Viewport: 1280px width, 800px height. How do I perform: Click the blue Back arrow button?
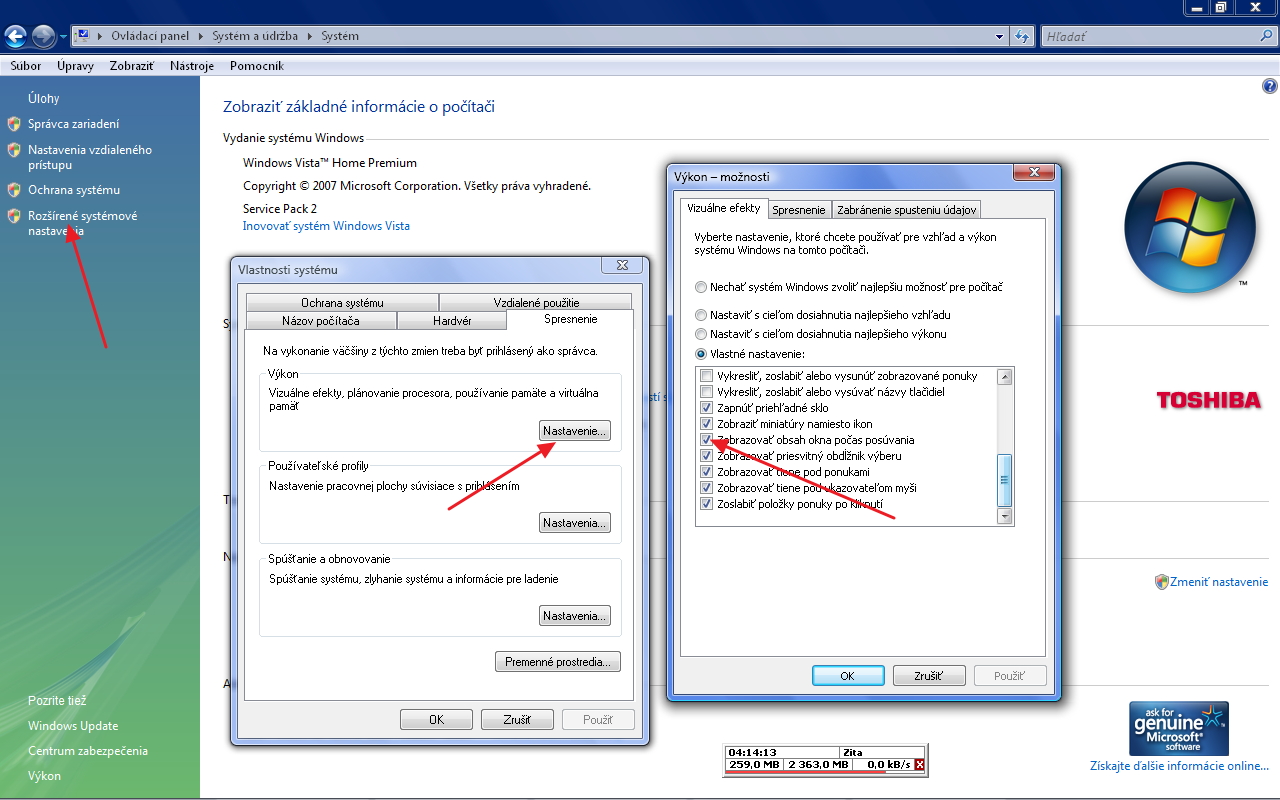(x=15, y=37)
